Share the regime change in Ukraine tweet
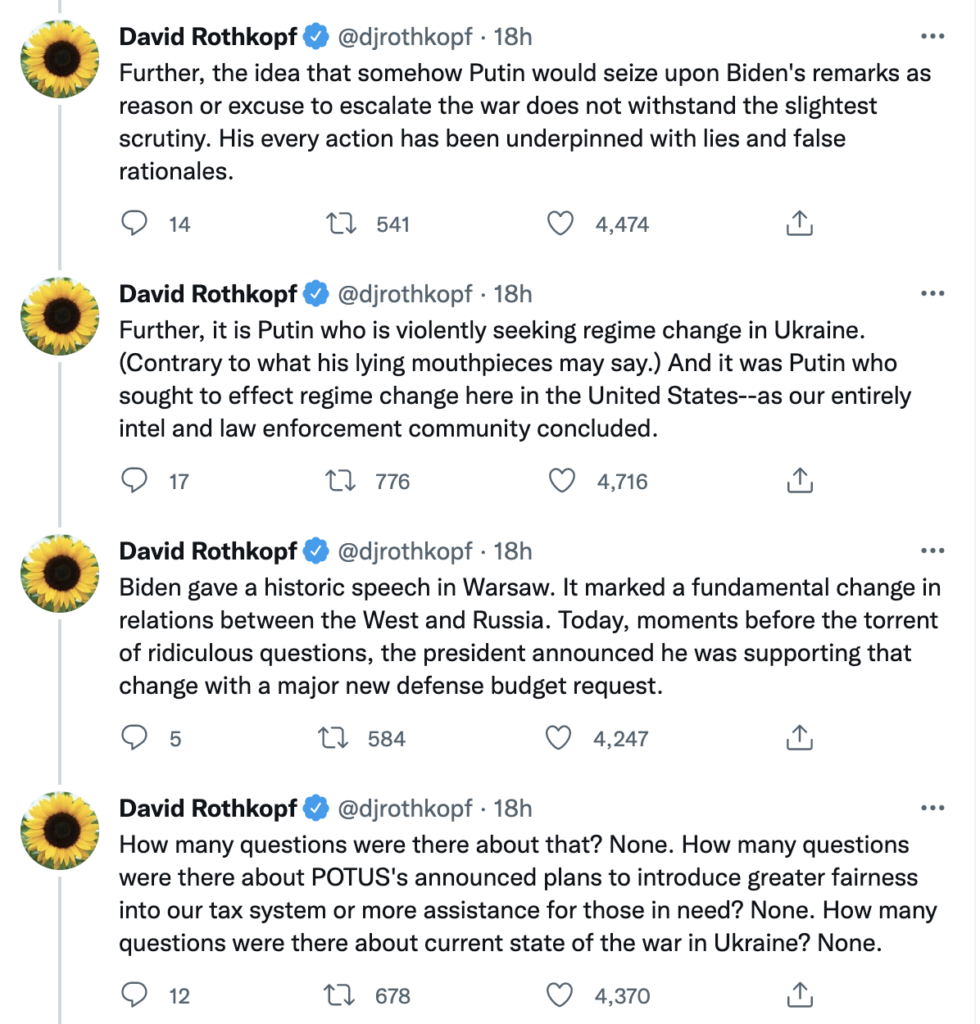 coord(798,481)
